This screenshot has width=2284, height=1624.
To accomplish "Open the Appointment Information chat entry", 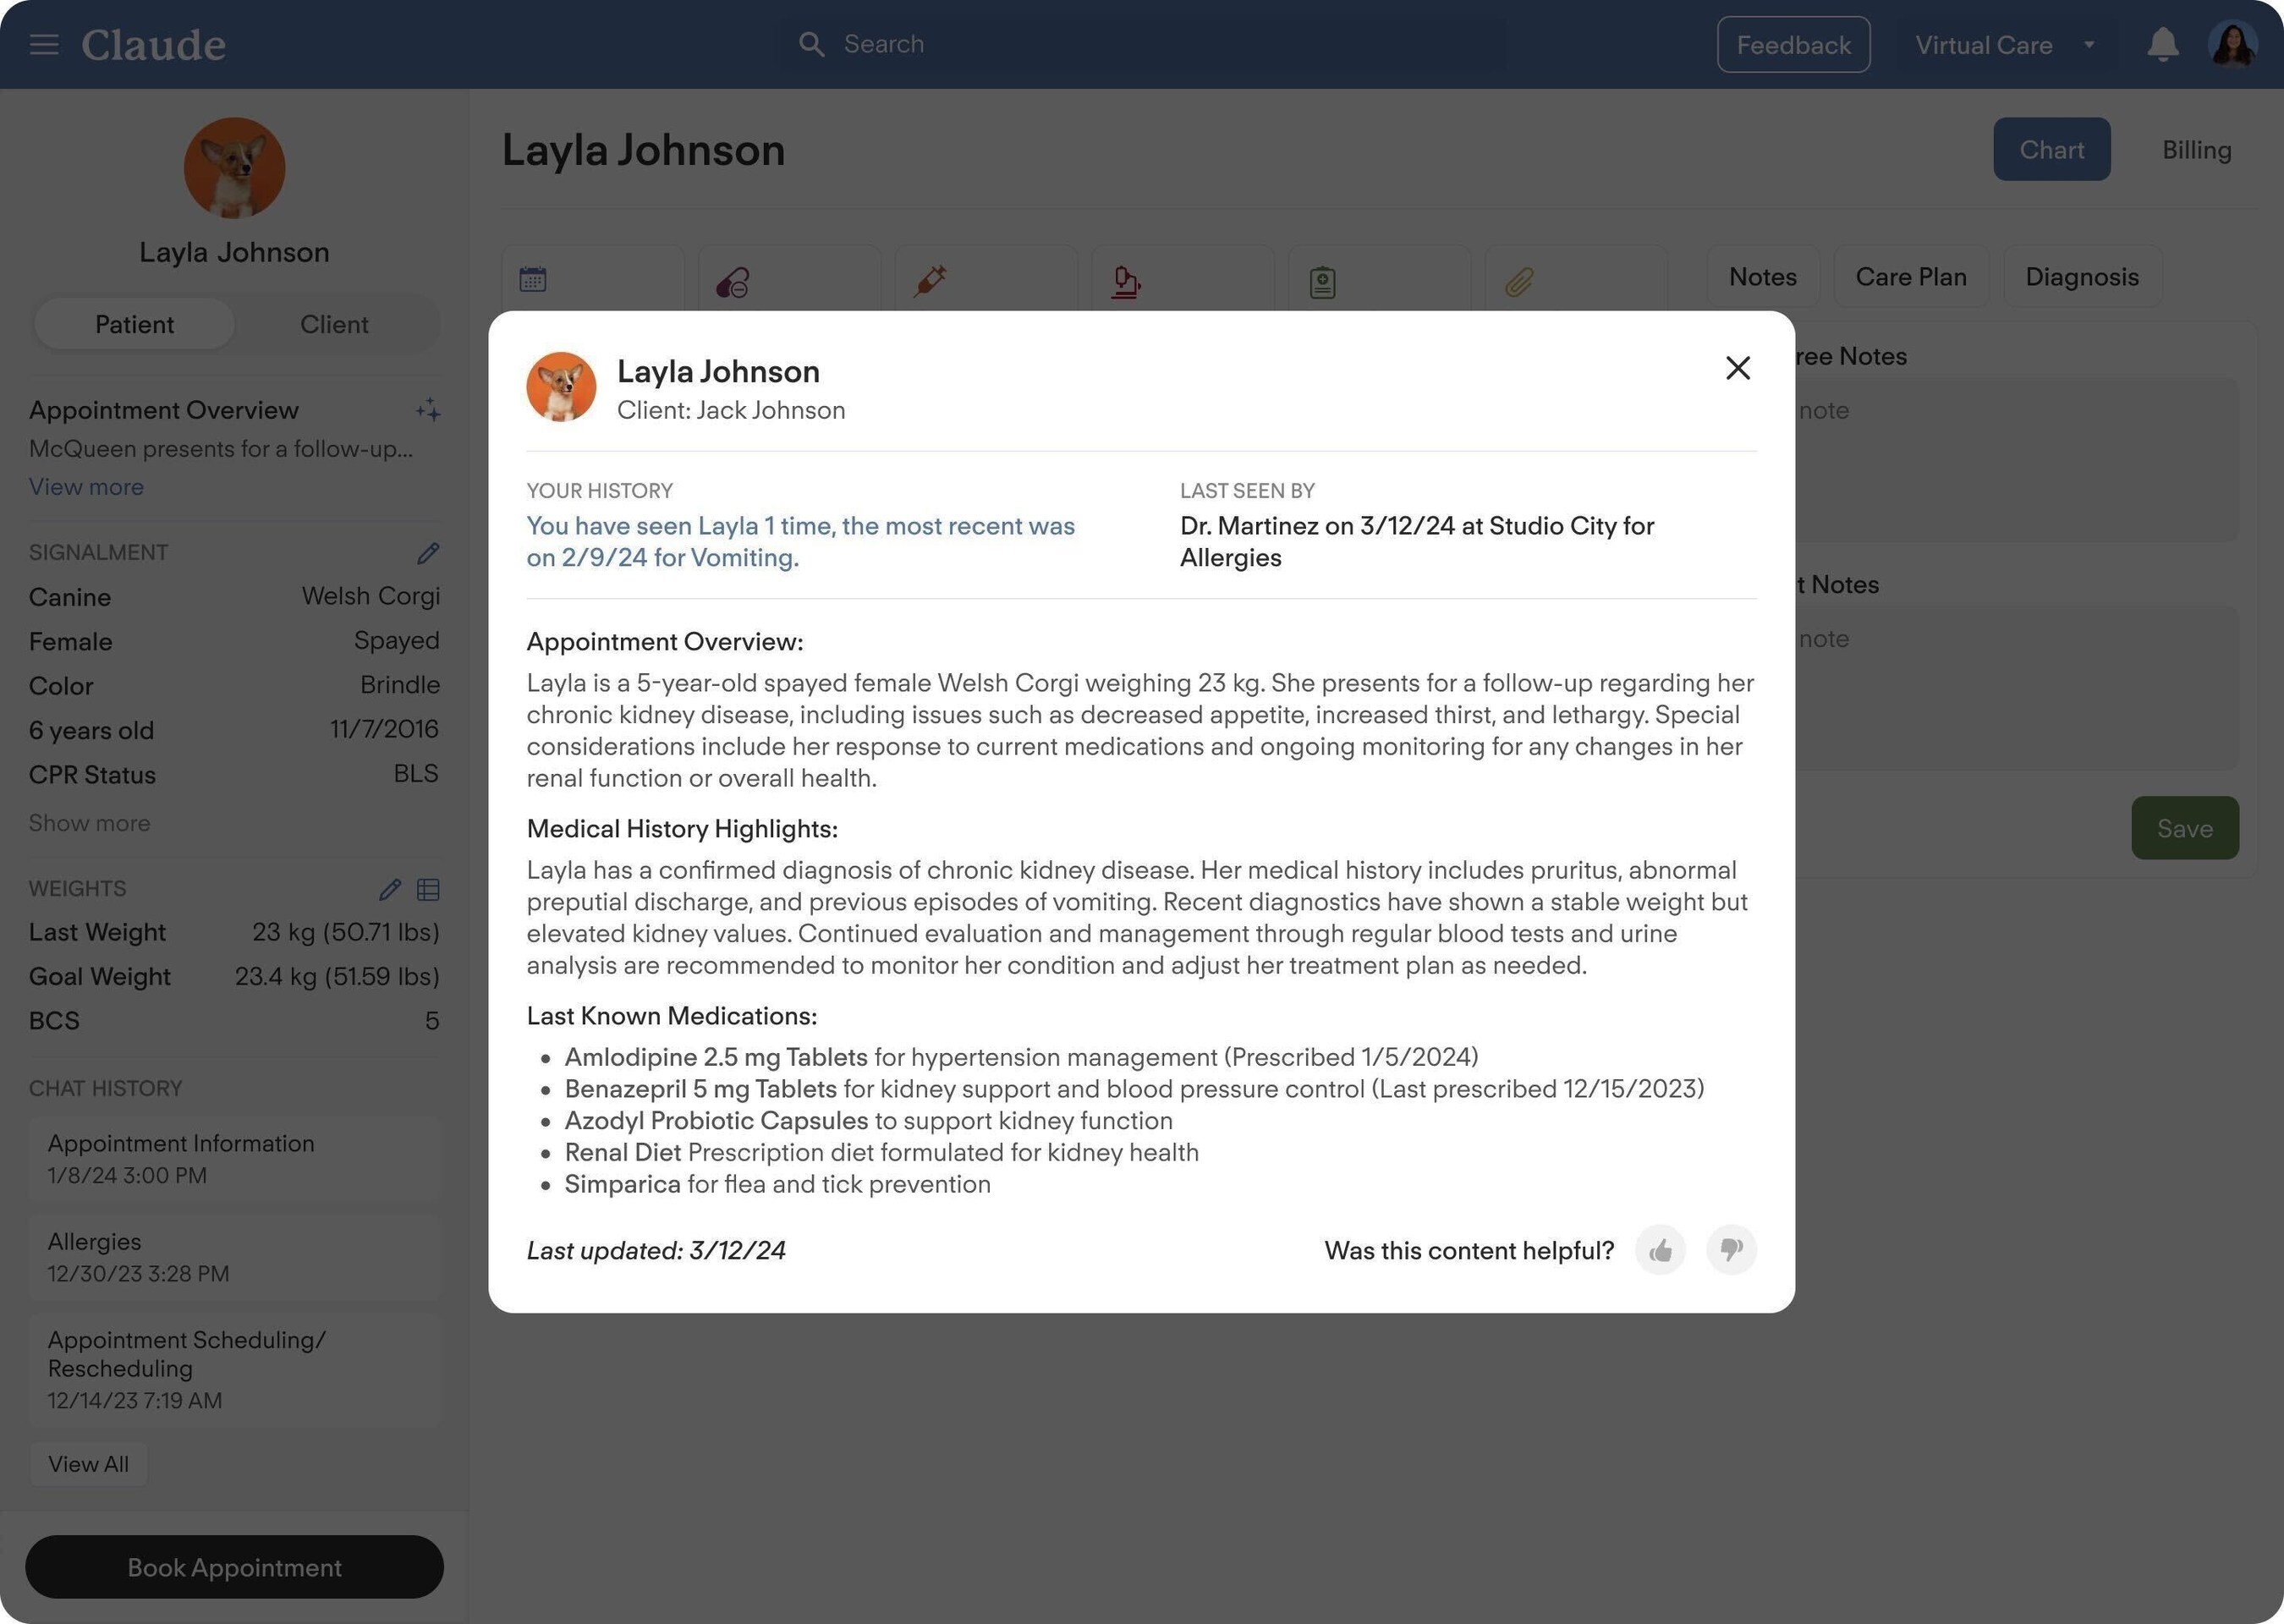I will click(234, 1159).
